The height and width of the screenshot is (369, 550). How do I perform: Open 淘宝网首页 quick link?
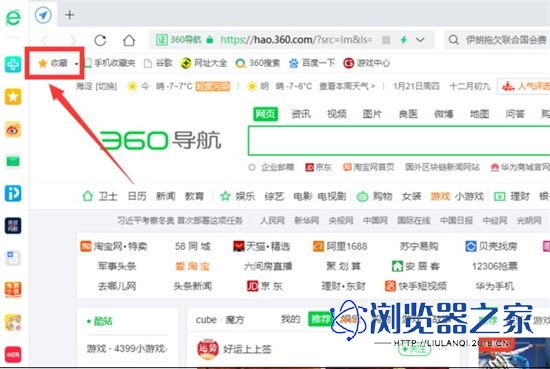(369, 167)
